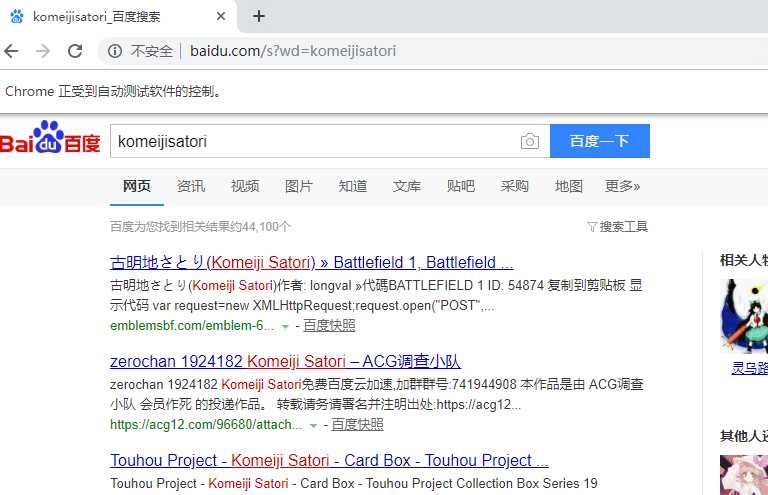
Task: Close the komeijisatori tab
Action: (221, 16)
